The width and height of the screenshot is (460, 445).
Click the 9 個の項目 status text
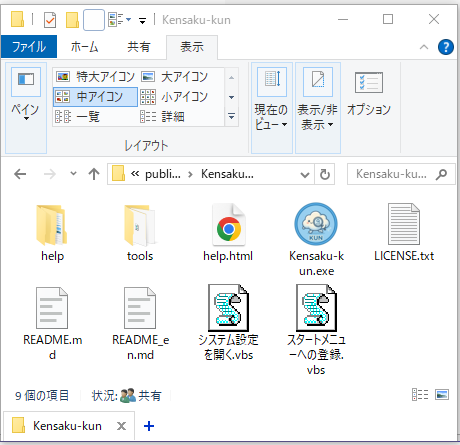[42, 395]
